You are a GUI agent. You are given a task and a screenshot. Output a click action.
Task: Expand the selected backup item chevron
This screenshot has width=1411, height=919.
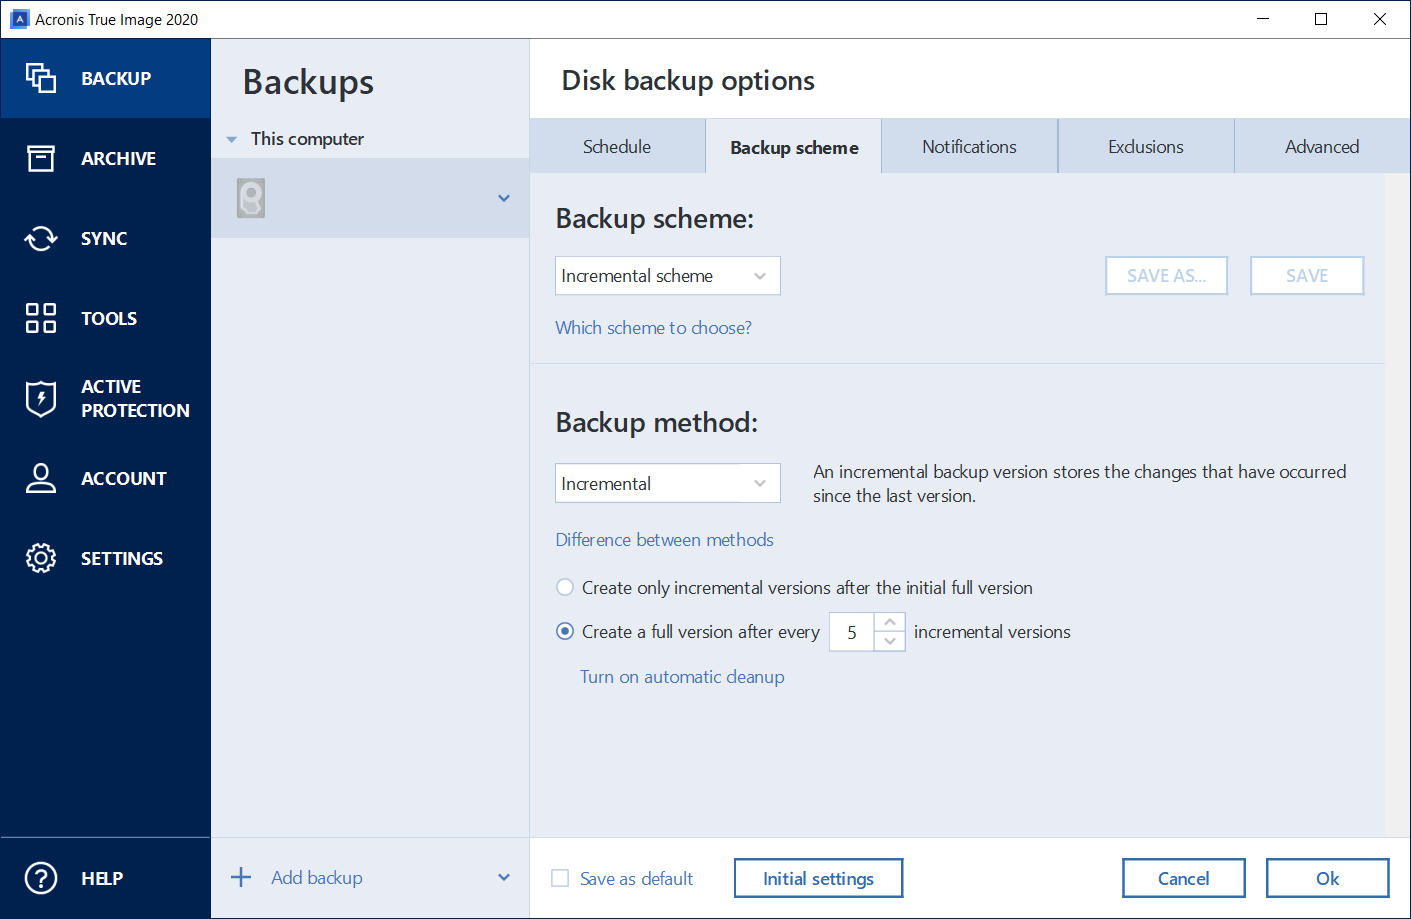504,198
